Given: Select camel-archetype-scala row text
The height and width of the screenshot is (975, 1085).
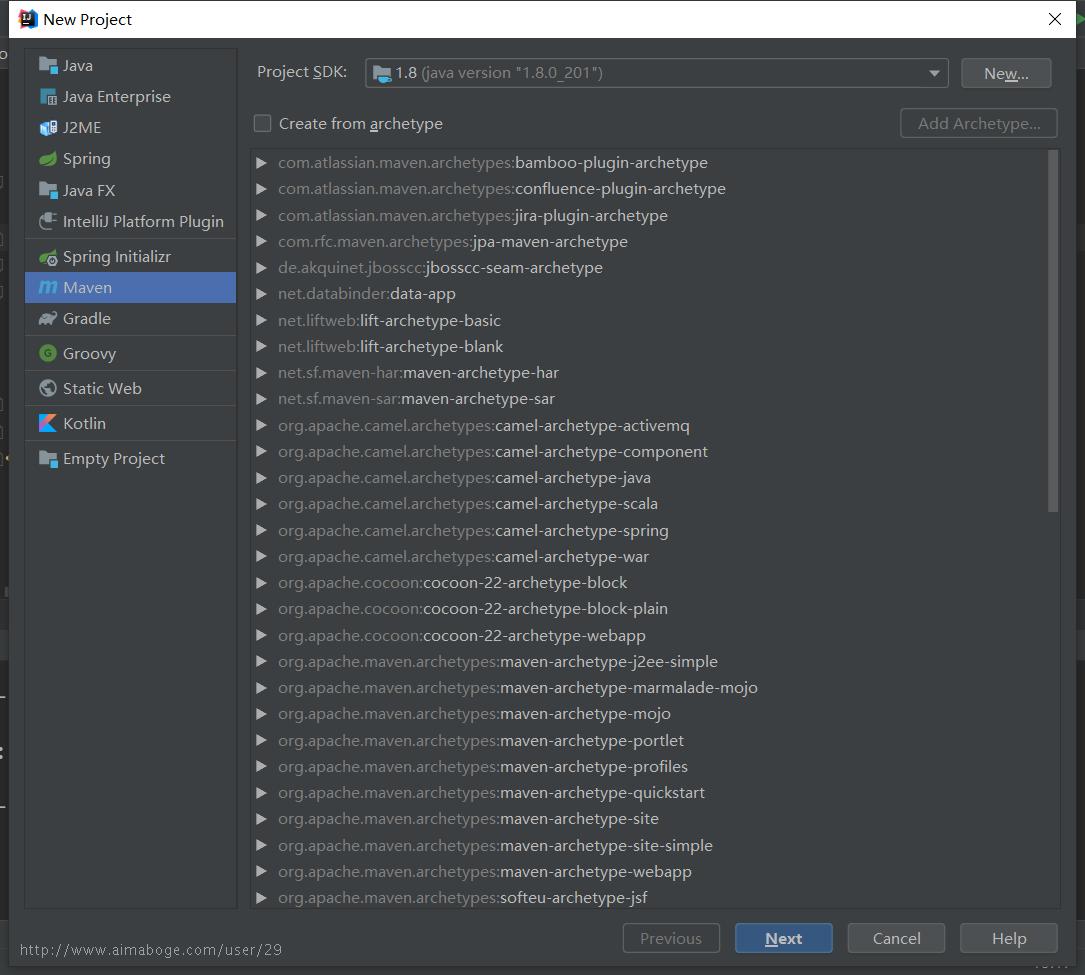Looking at the screenshot, I should [468, 504].
